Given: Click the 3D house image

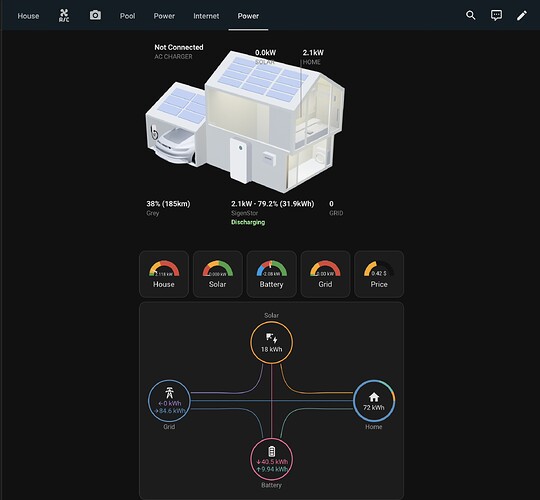Looking at the screenshot, I should click(245, 122).
